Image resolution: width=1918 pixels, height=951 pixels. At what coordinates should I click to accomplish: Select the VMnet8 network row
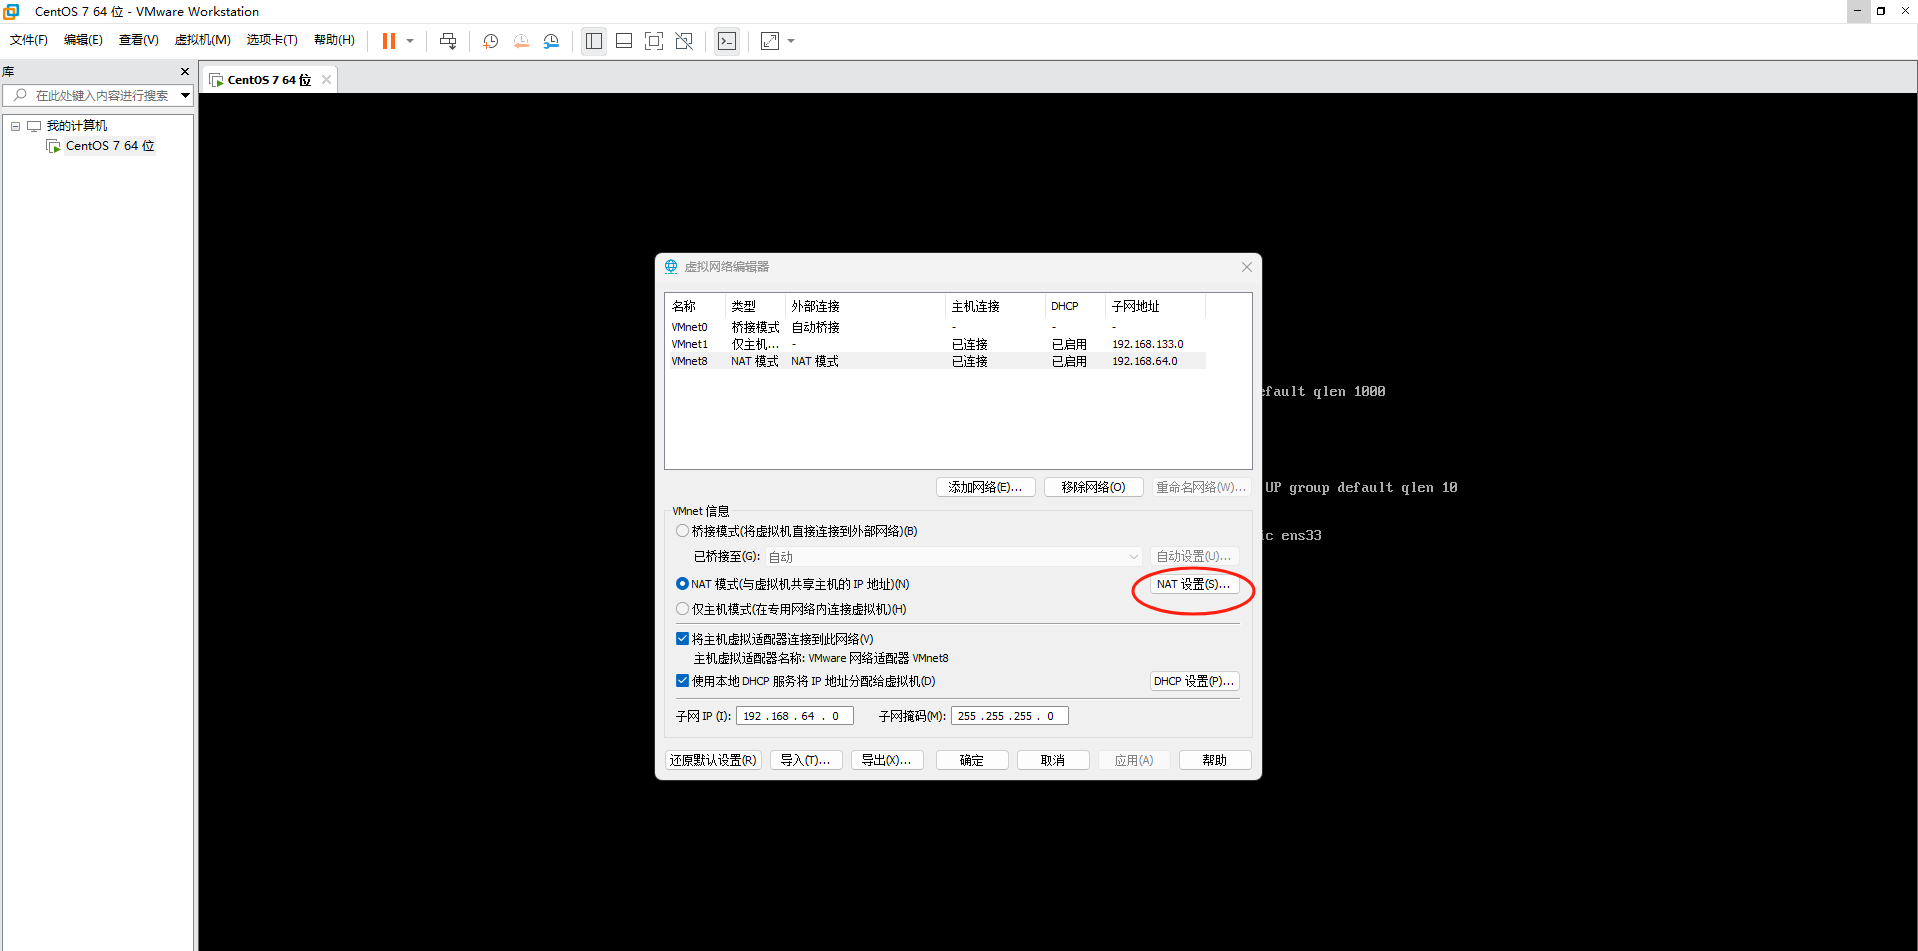click(x=937, y=361)
